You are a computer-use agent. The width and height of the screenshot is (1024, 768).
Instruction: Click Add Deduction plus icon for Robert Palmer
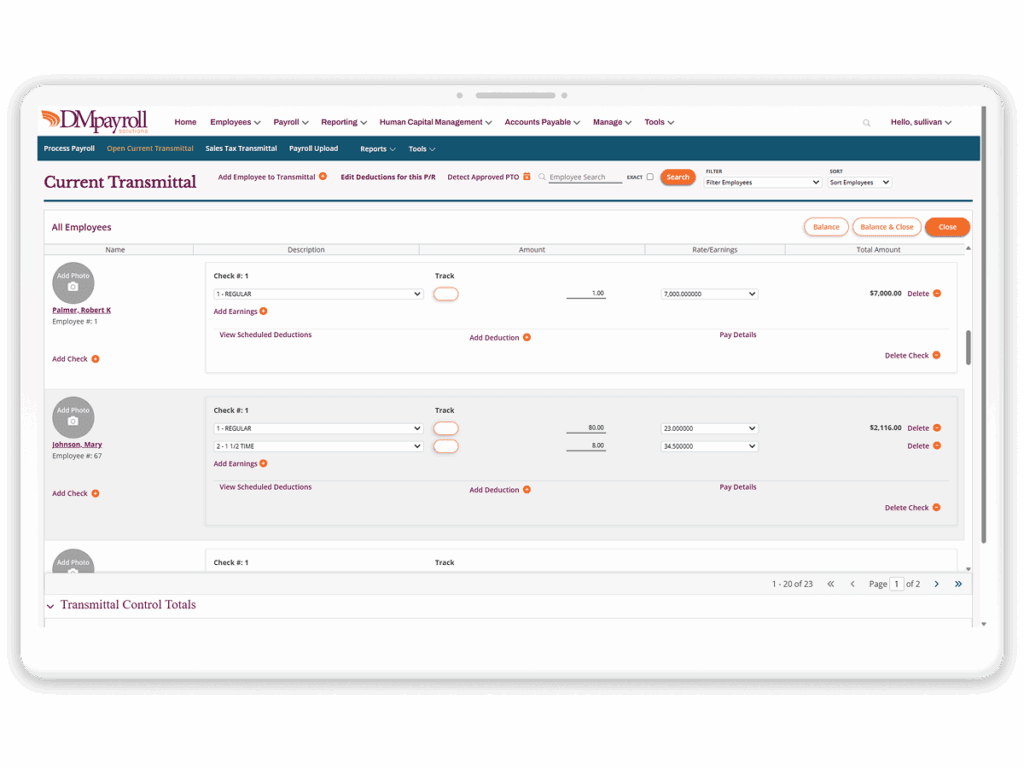[x=527, y=338]
